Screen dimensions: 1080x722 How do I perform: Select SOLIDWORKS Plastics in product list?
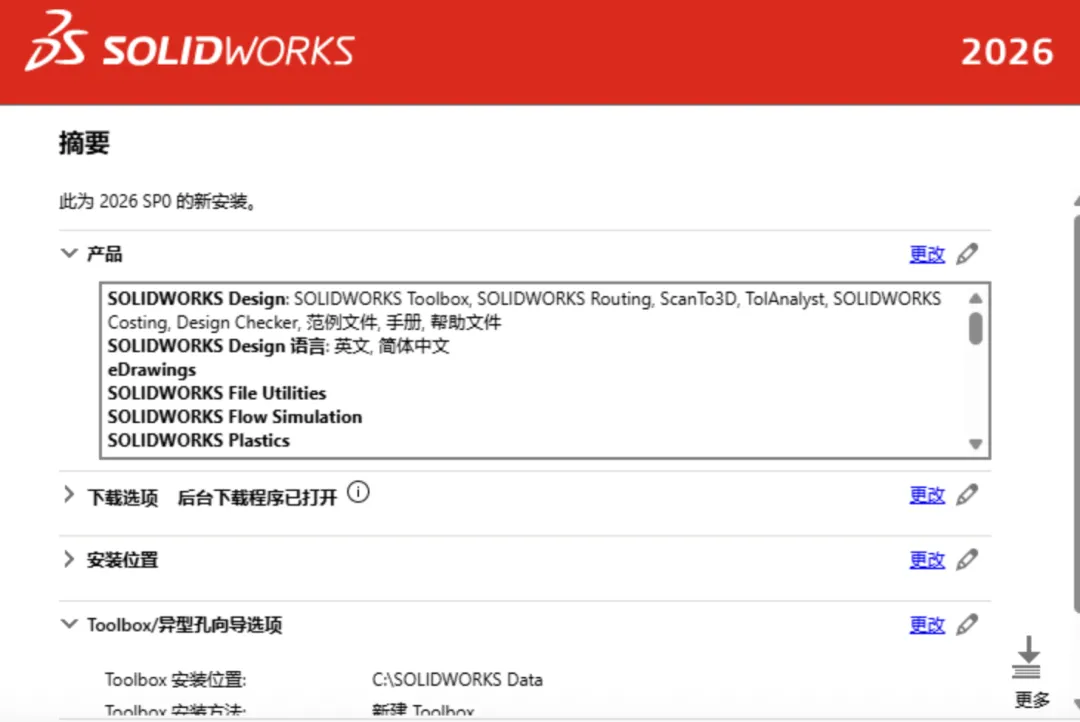click(x=198, y=440)
